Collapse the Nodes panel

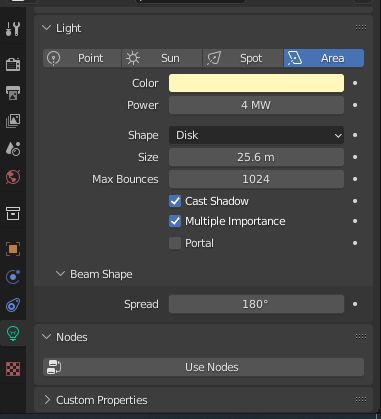(x=47, y=337)
